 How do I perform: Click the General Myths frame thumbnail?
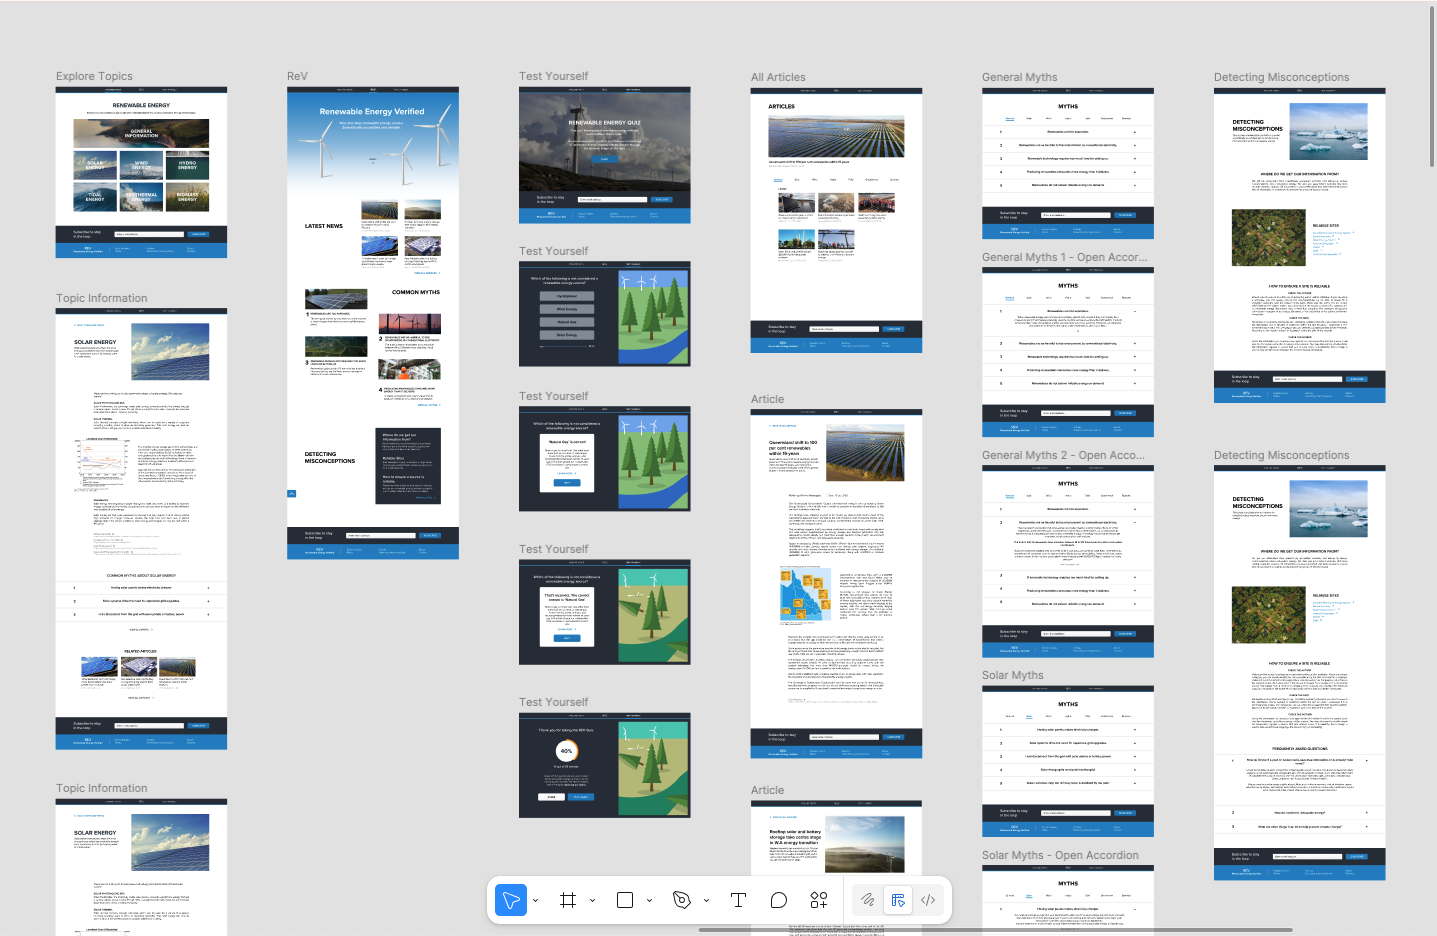(x=1068, y=164)
